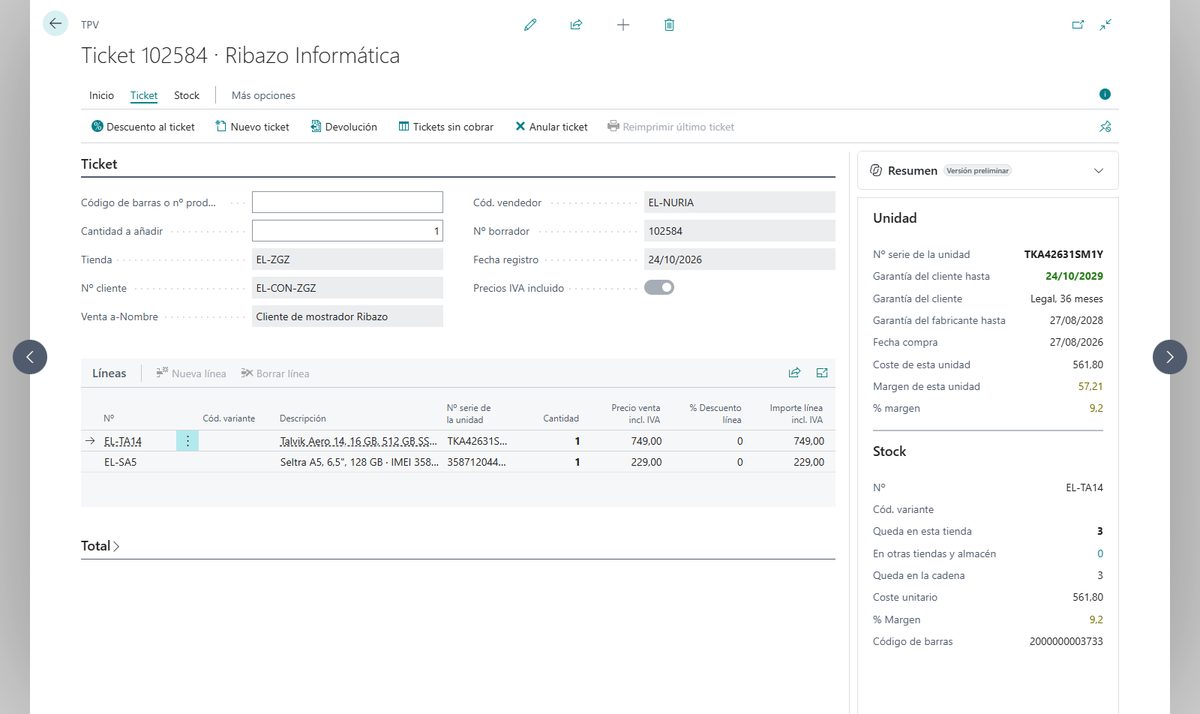This screenshot has width=1200, height=714.
Task: Focus the Código de barras input field
Action: (347, 203)
